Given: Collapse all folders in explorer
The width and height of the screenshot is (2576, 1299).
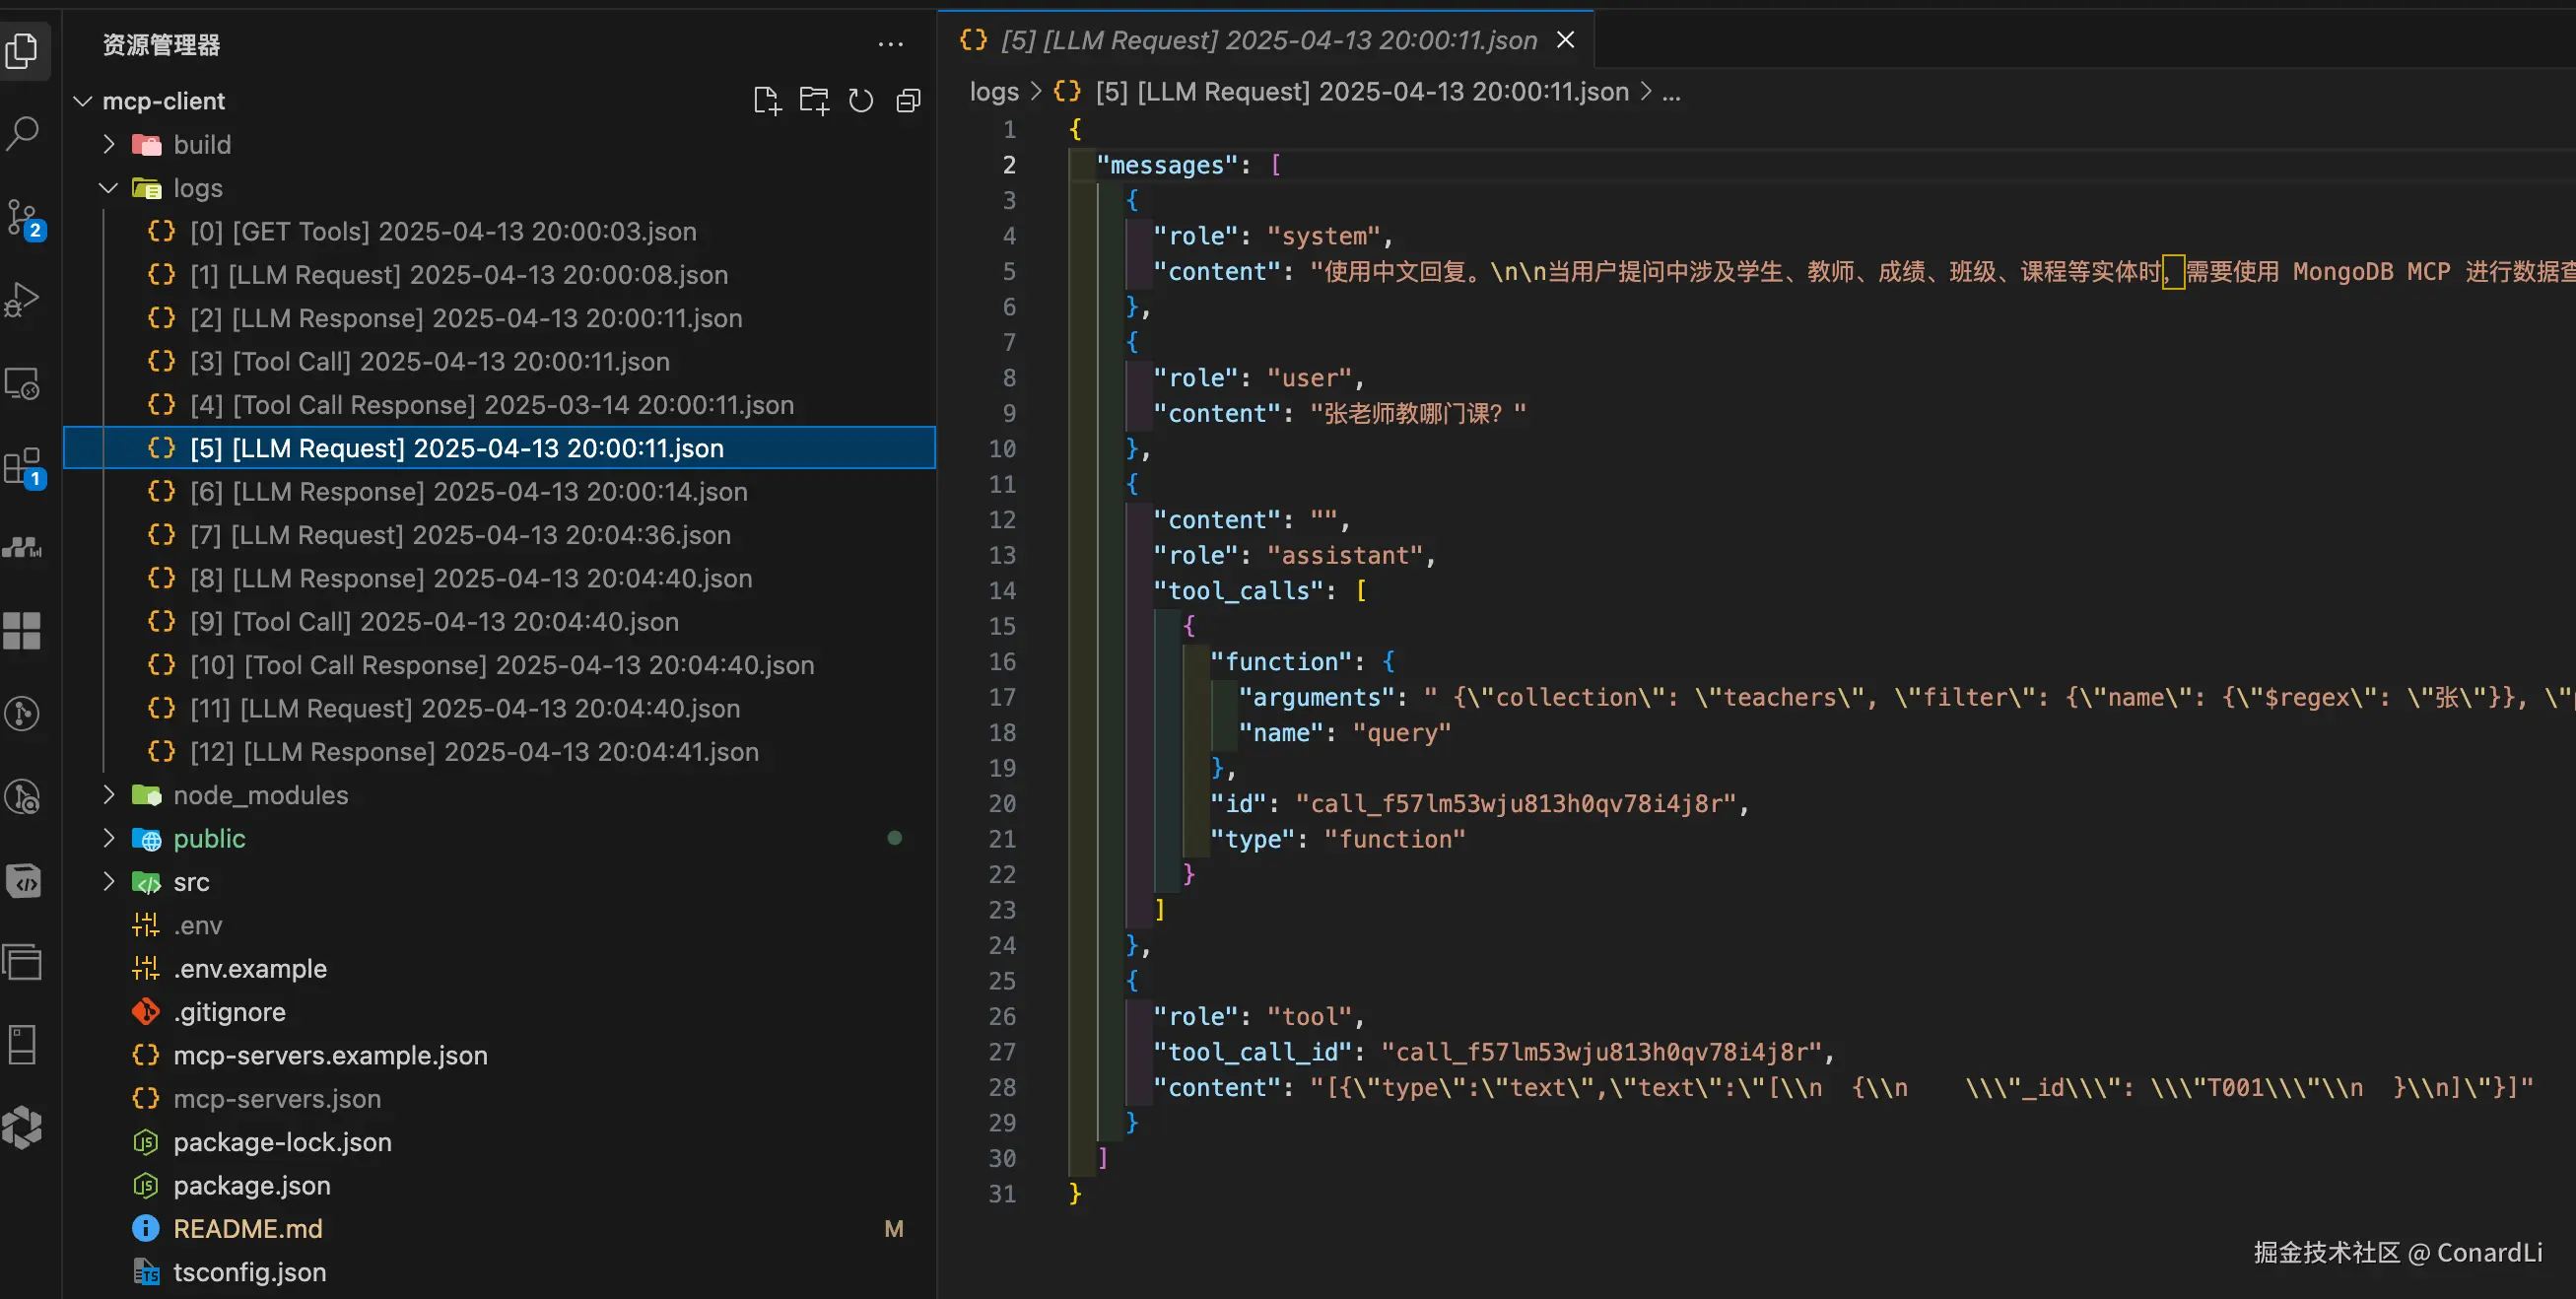Looking at the screenshot, I should click(908, 101).
